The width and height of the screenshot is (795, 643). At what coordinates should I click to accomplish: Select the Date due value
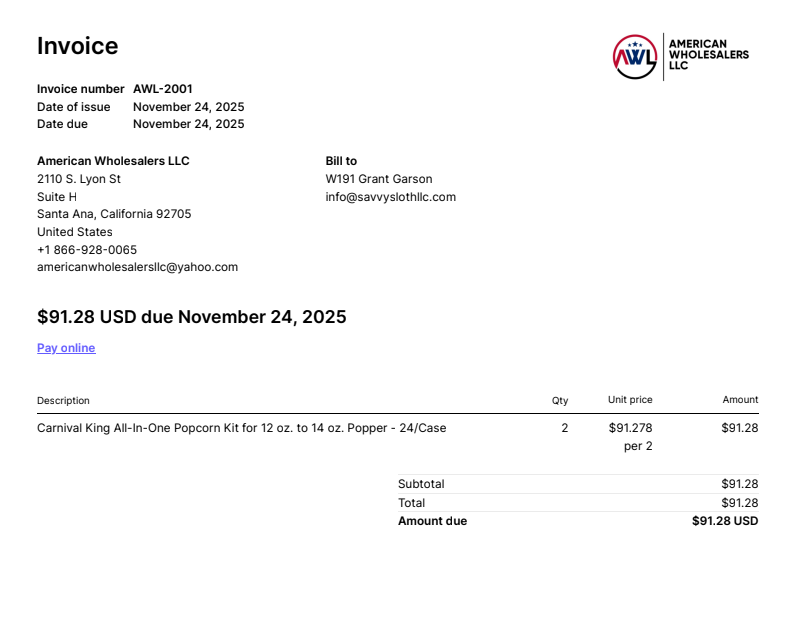188,124
